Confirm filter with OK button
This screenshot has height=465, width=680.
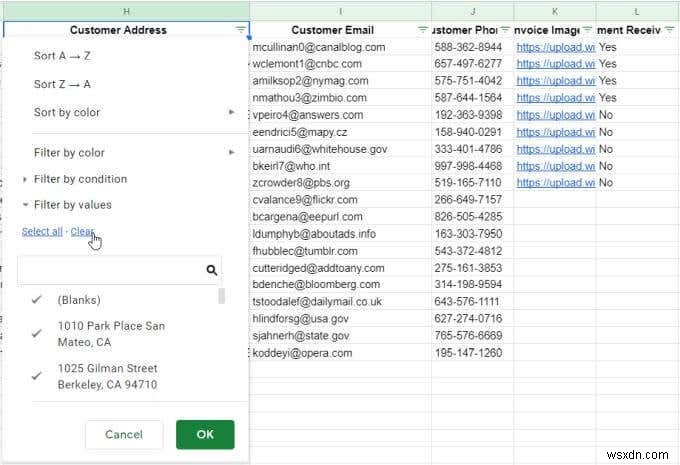pyautogui.click(x=205, y=434)
